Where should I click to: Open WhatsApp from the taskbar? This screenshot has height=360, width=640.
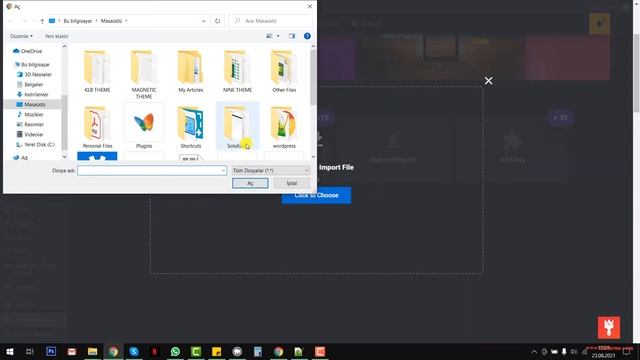(175, 351)
